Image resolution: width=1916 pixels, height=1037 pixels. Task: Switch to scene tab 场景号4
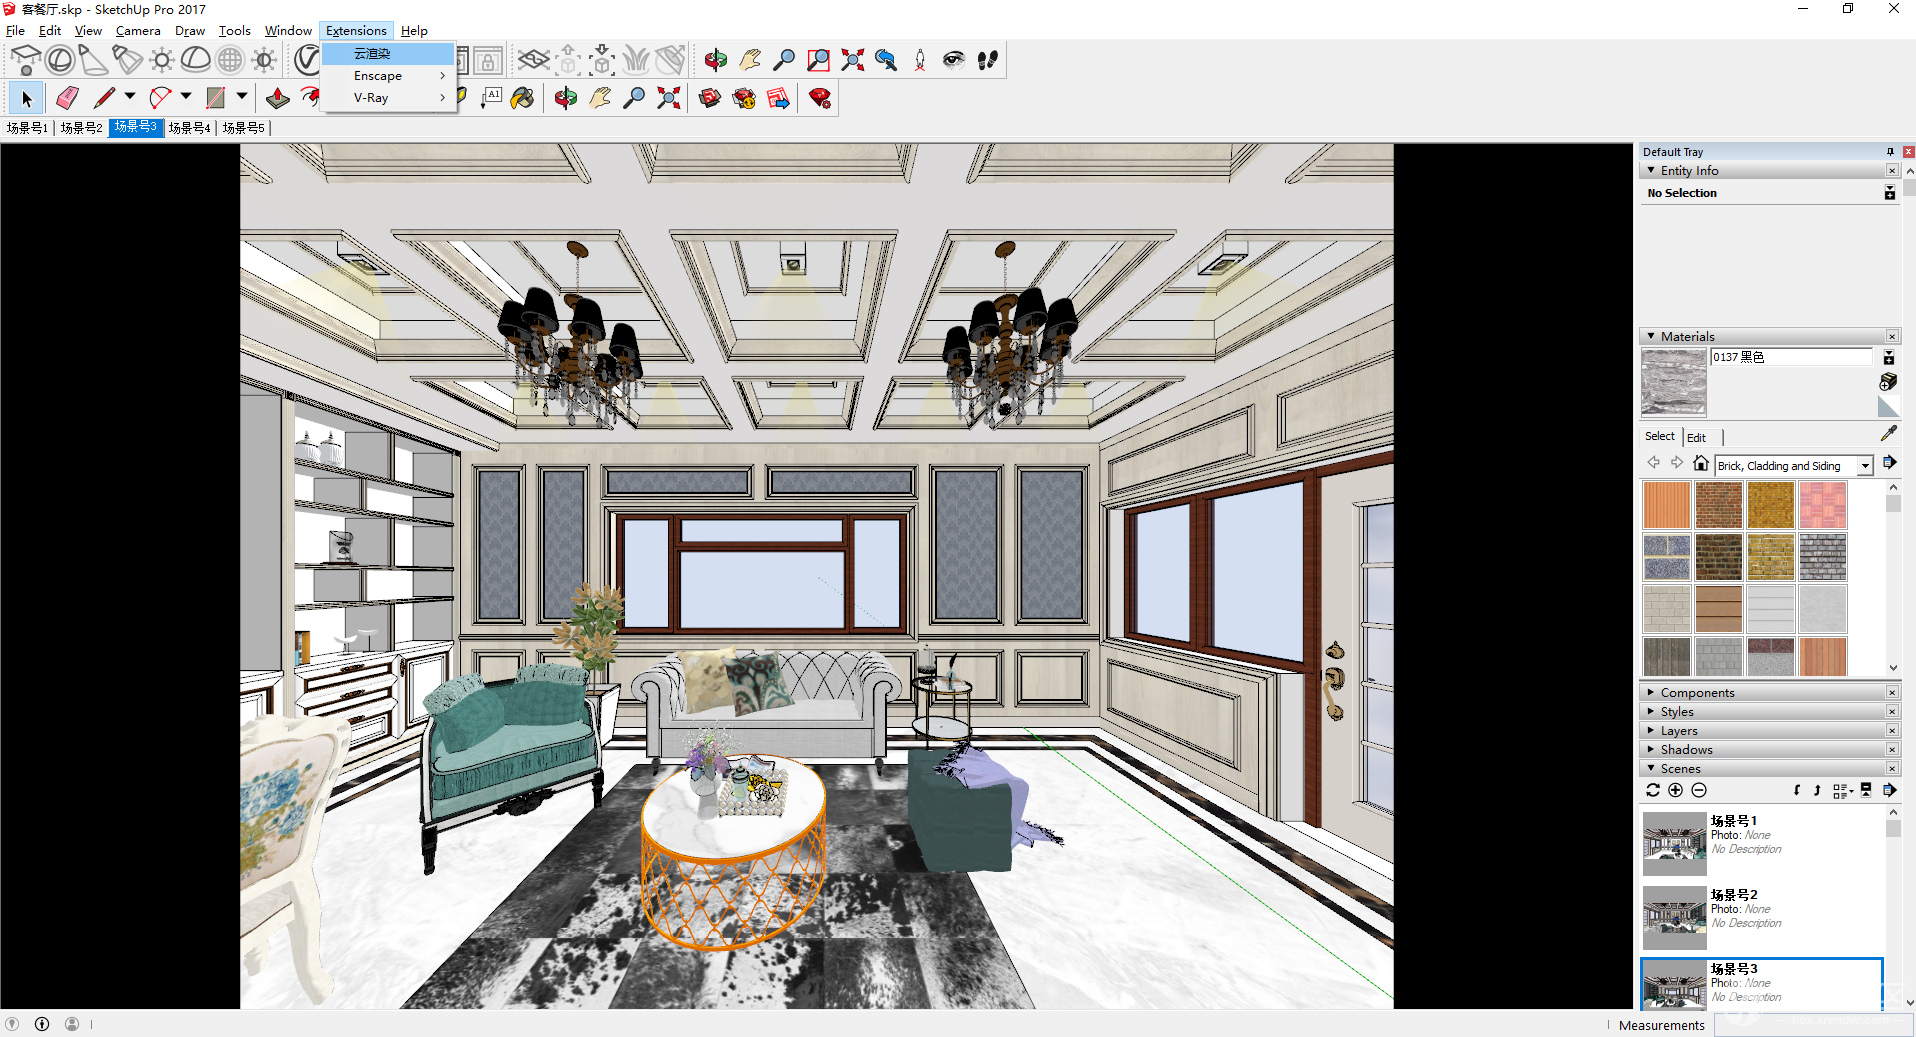click(x=189, y=128)
